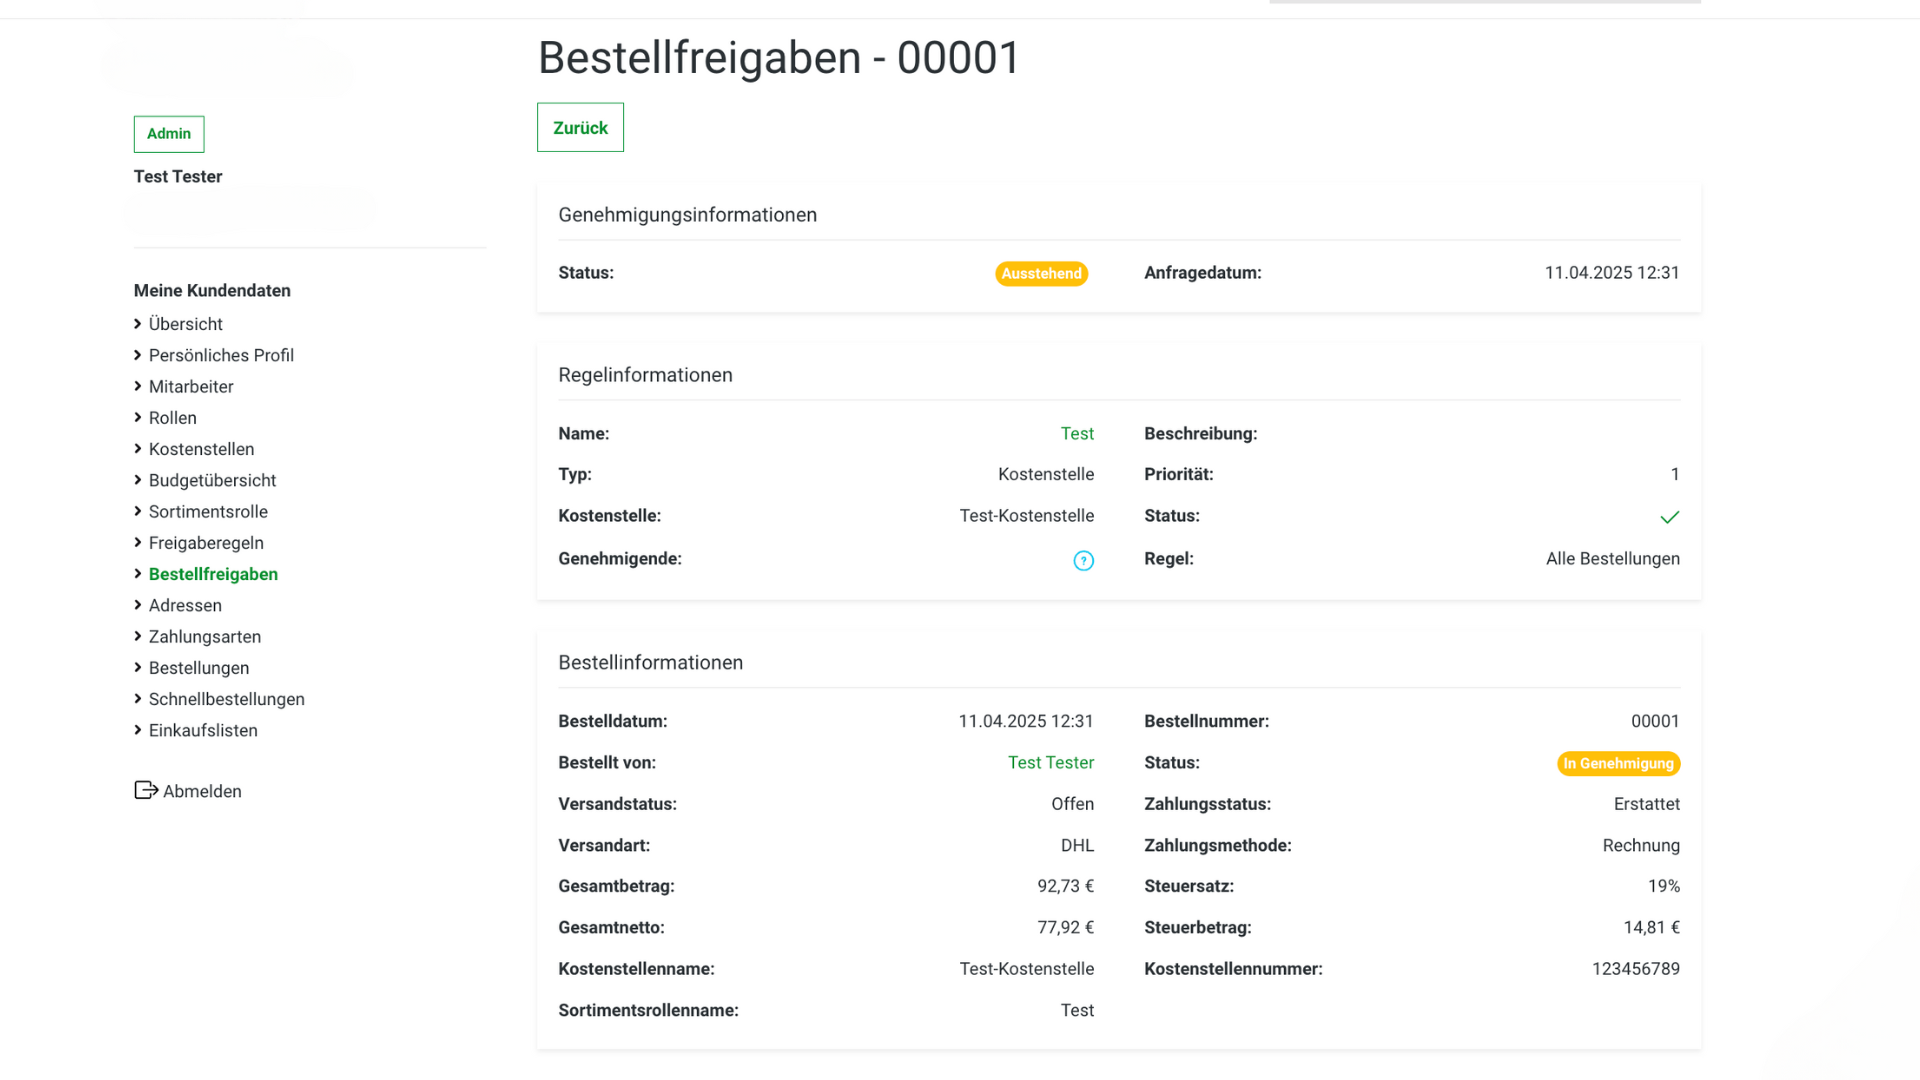This screenshot has width=1920, height=1080.
Task: Click the Admin badge button
Action: [169, 134]
